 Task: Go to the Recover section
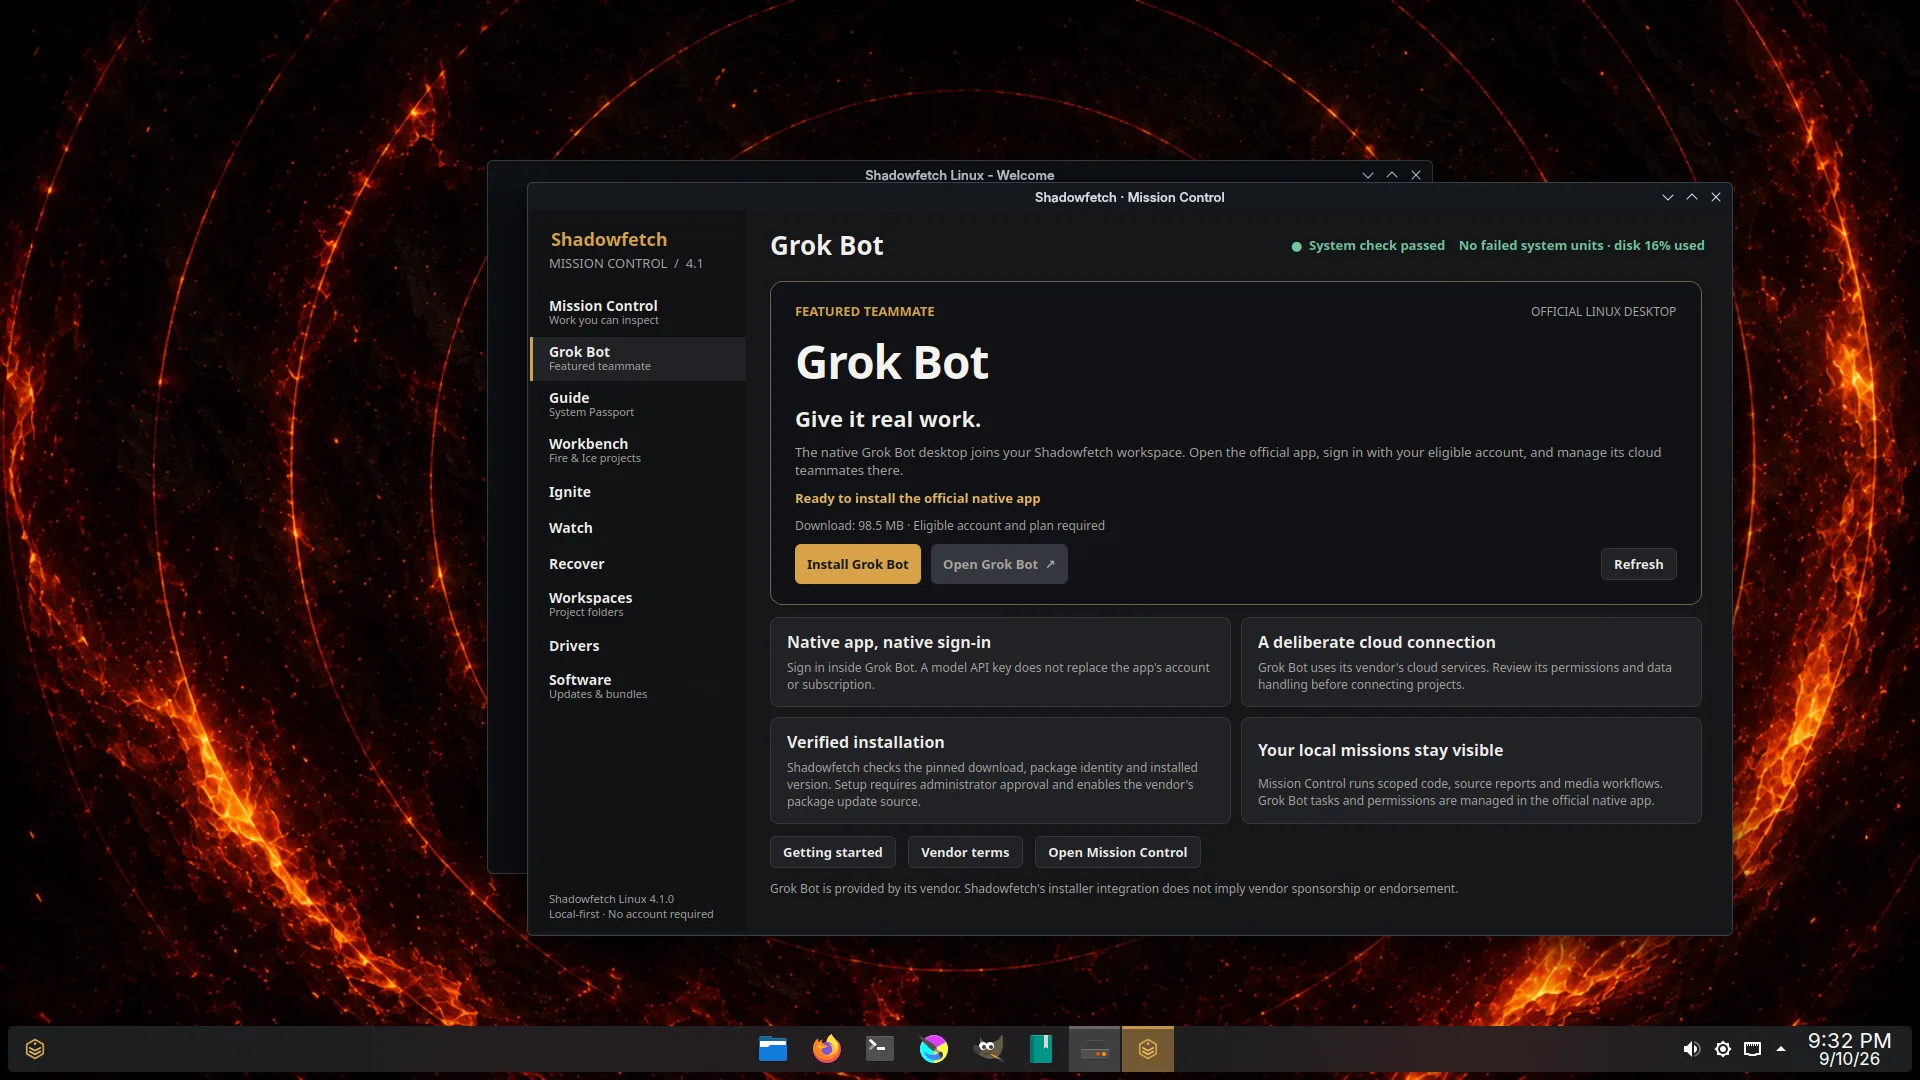point(638,564)
